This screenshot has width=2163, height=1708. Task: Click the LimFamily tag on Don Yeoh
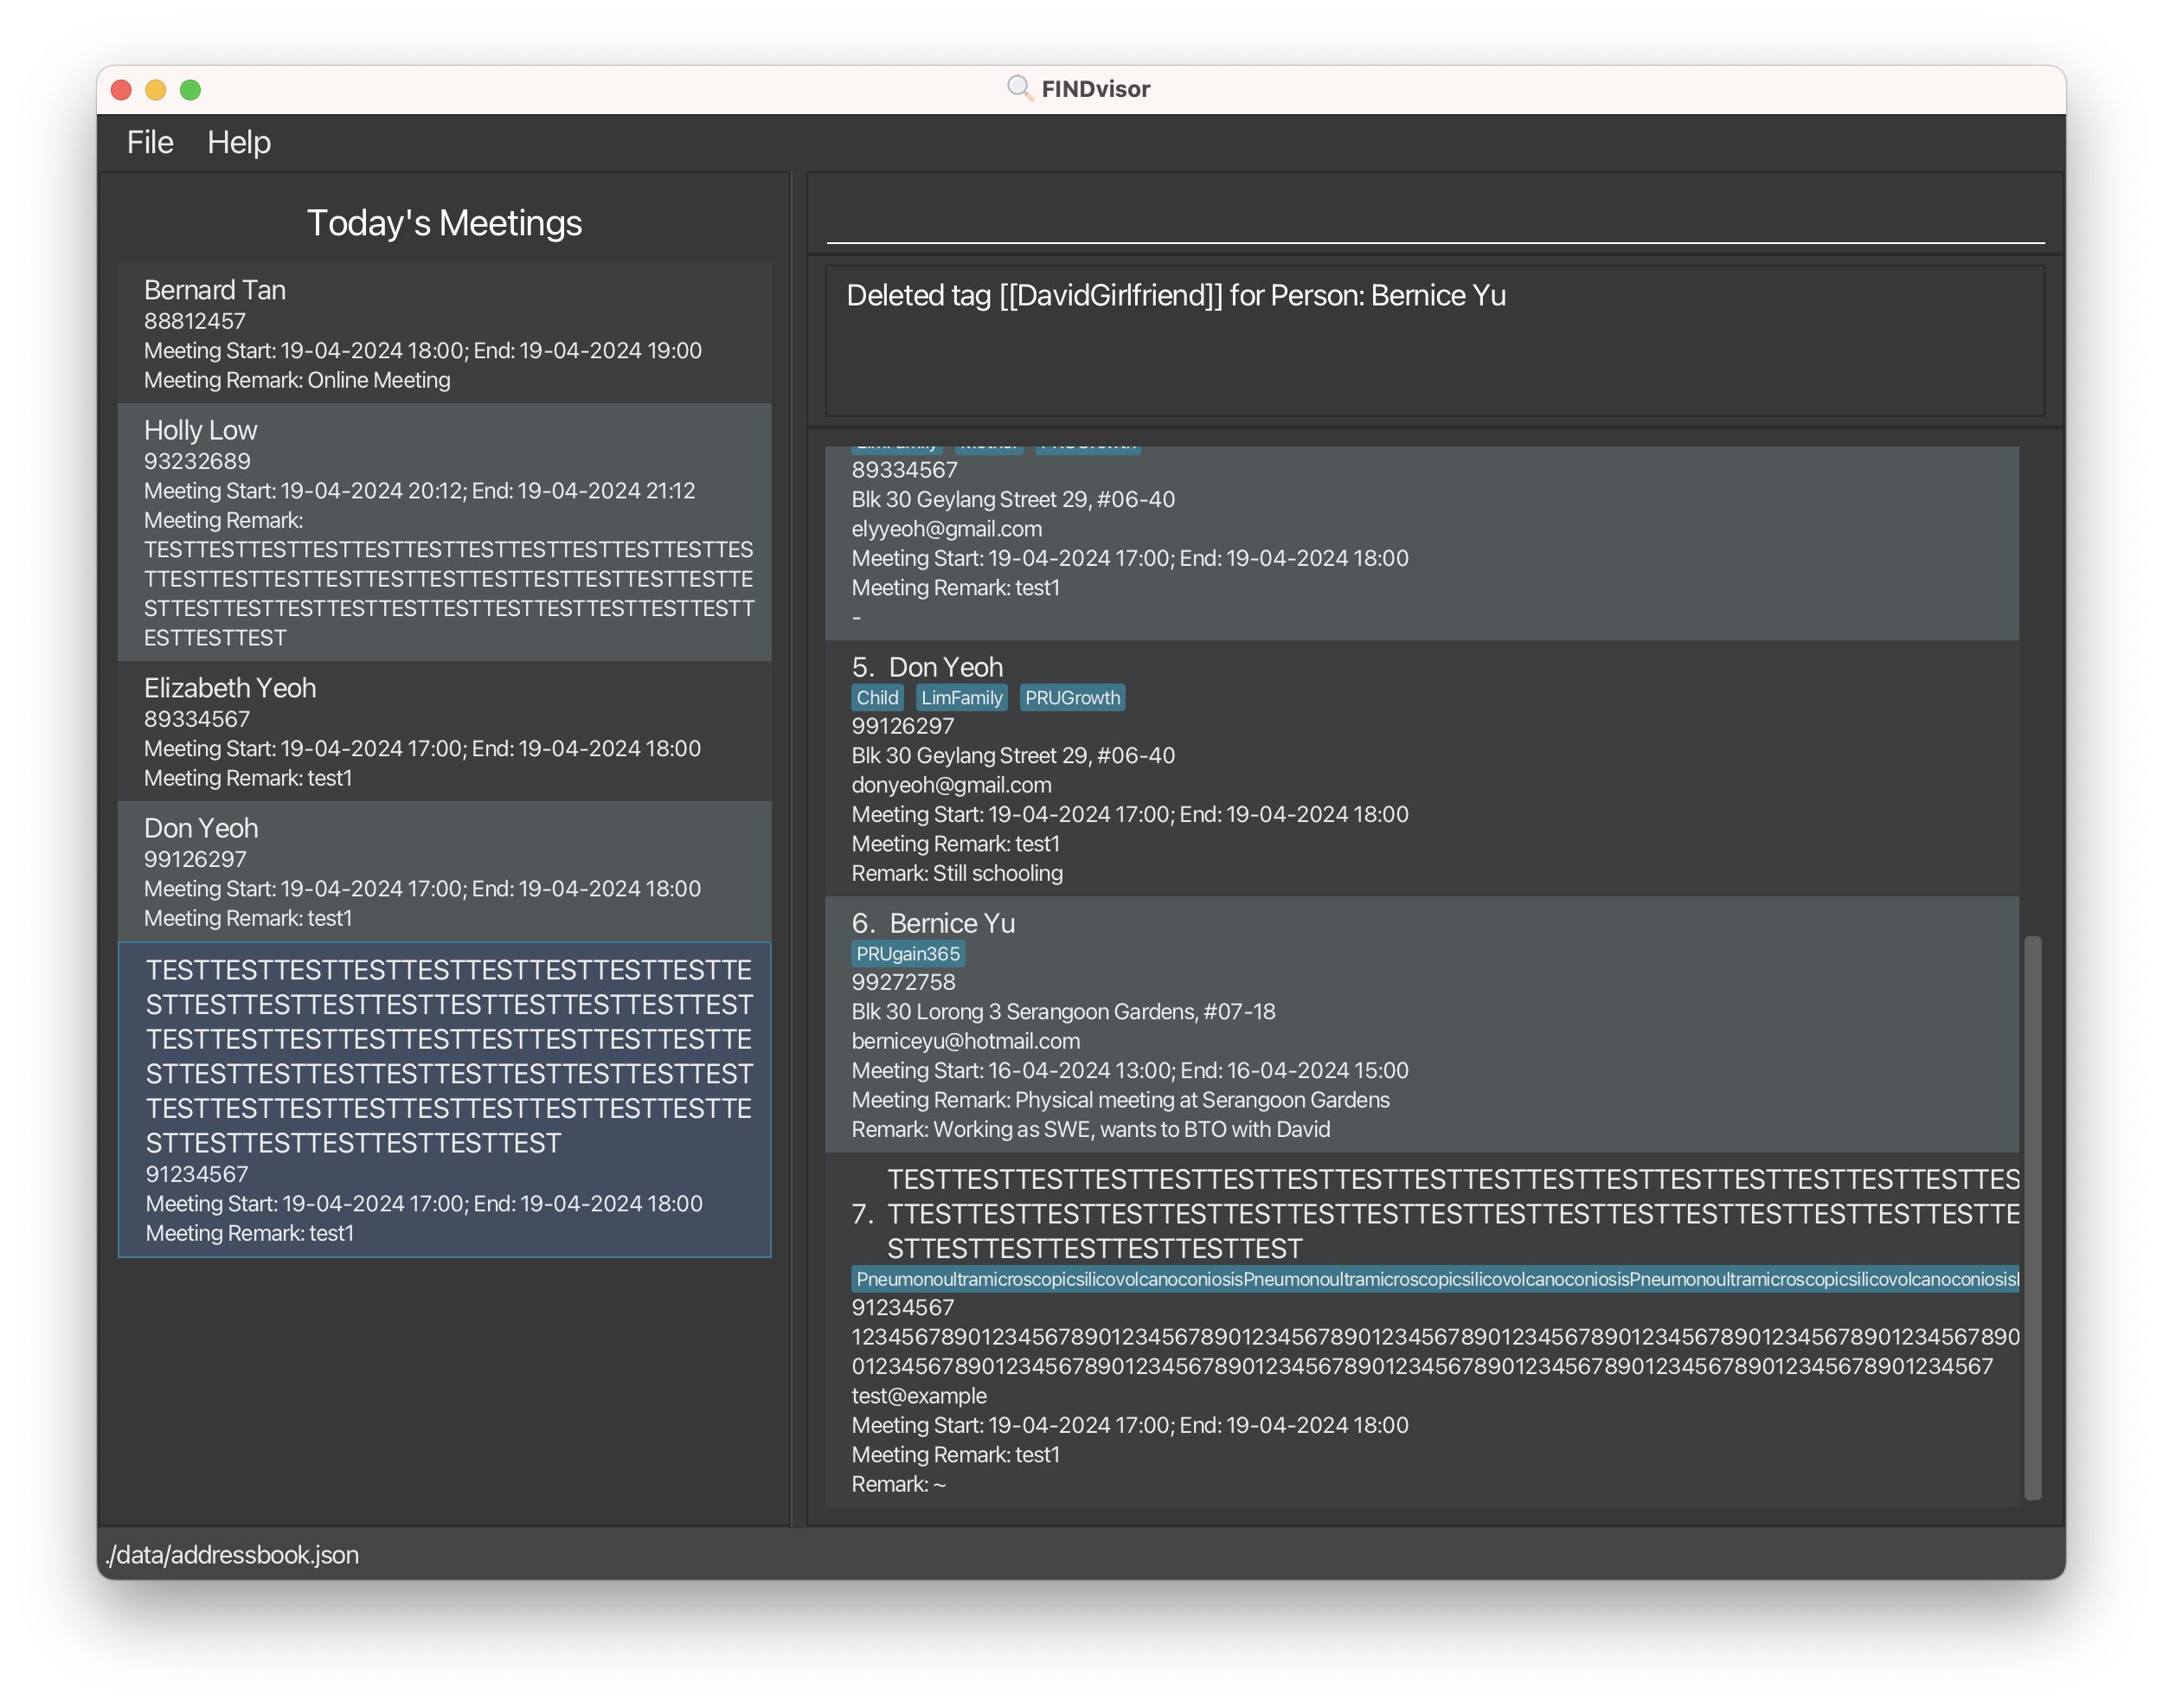point(961,697)
